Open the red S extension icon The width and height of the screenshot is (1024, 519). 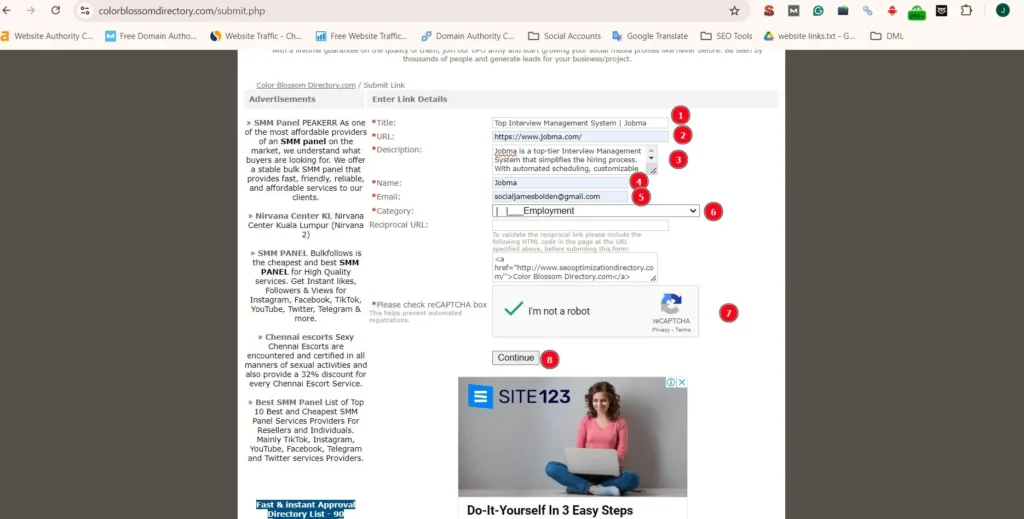(x=769, y=10)
